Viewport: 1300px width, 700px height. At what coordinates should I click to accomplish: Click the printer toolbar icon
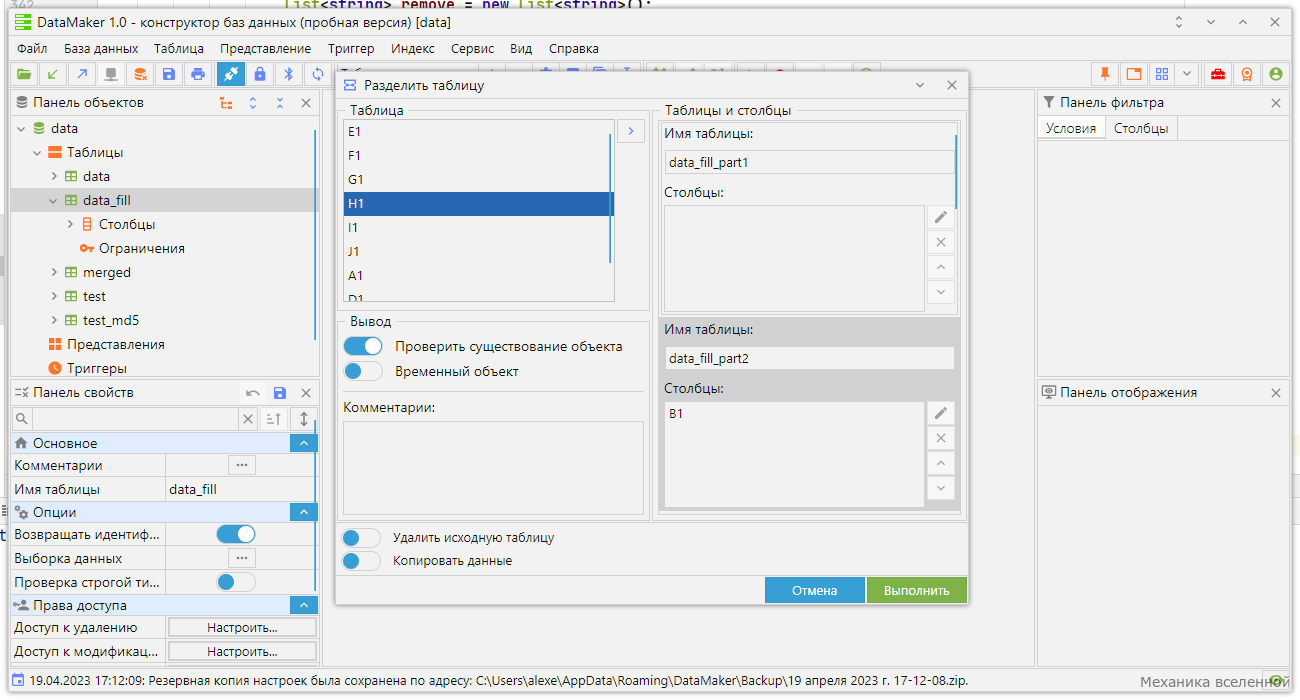coord(198,74)
